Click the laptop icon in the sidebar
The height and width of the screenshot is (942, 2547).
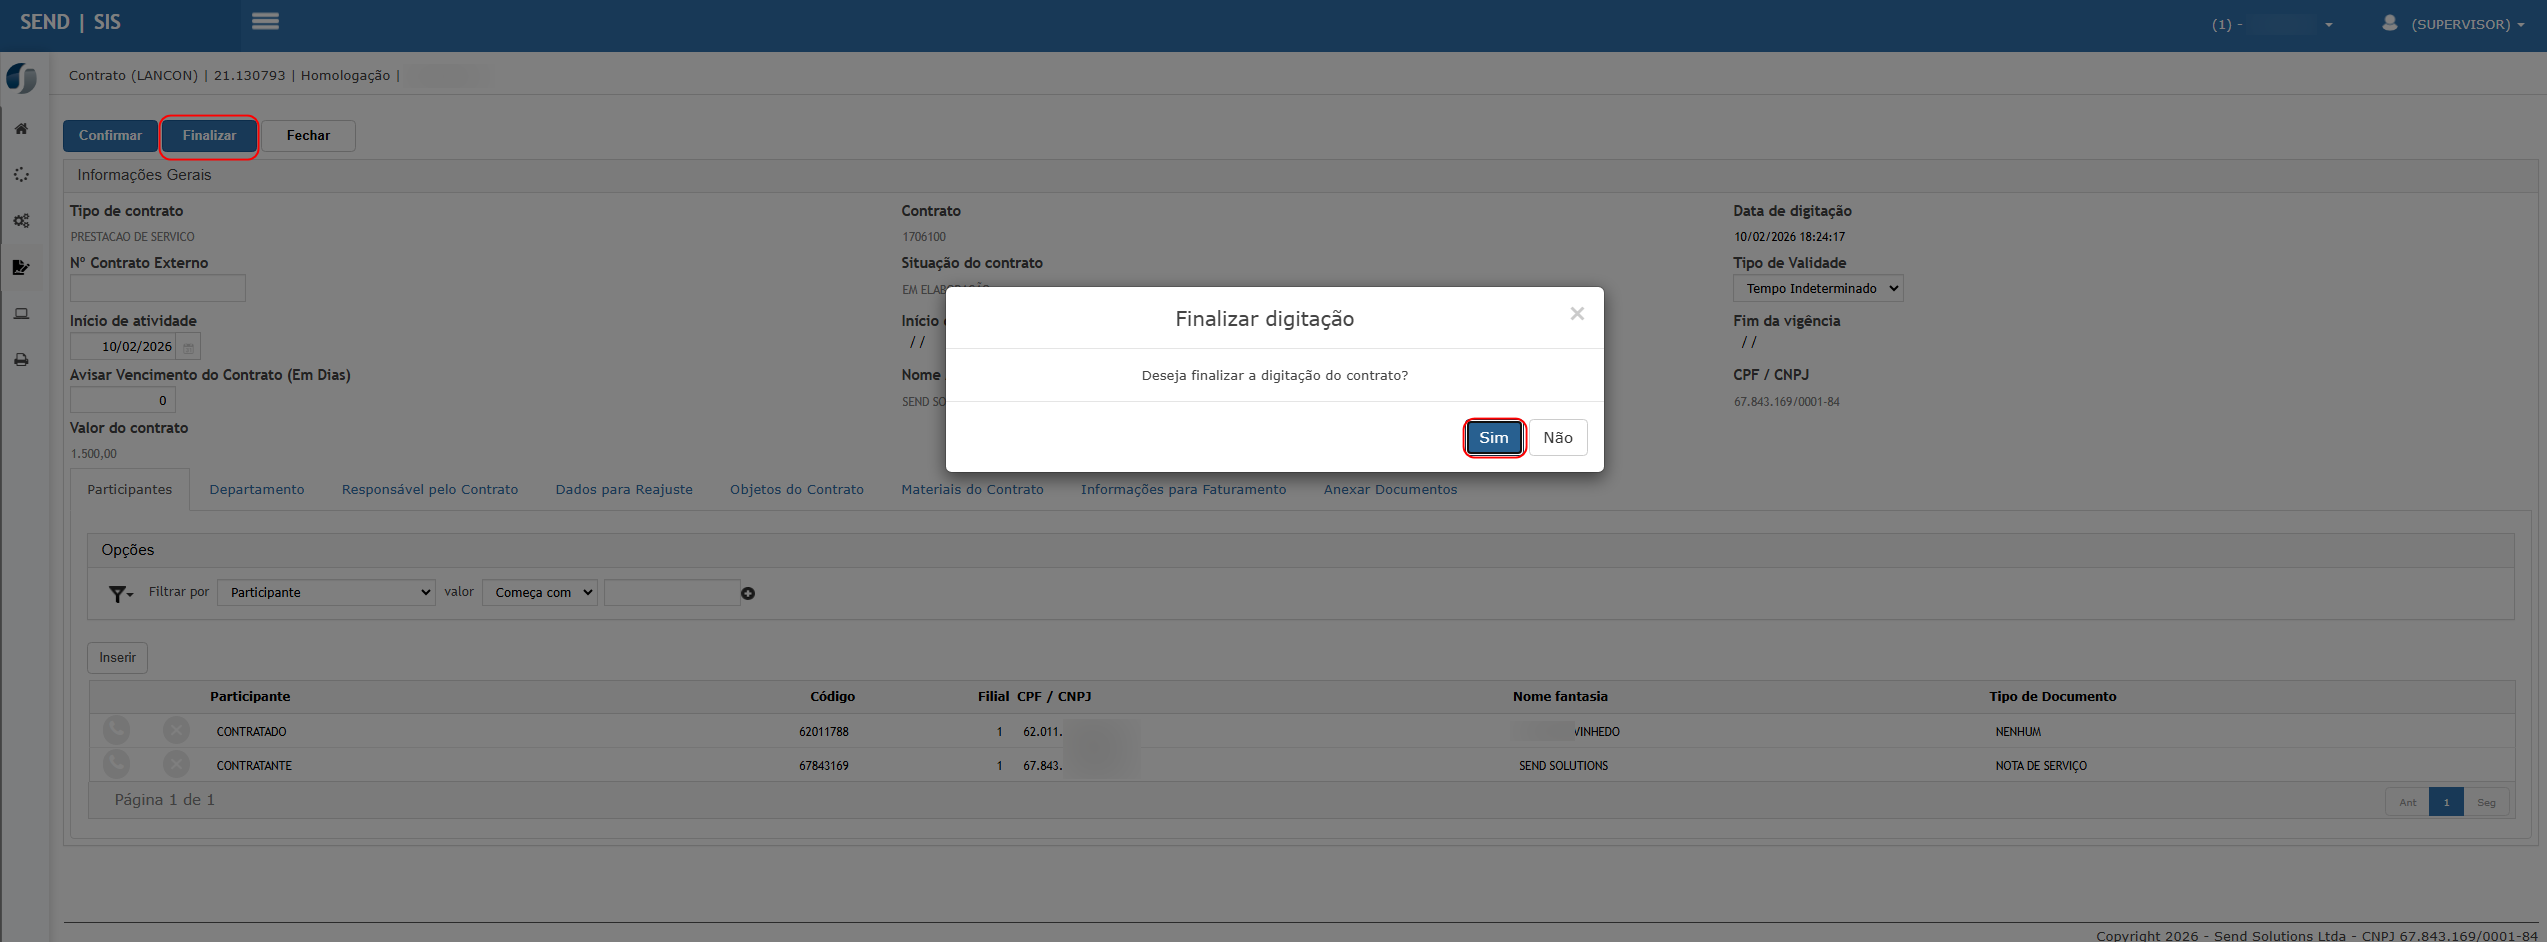(x=21, y=314)
